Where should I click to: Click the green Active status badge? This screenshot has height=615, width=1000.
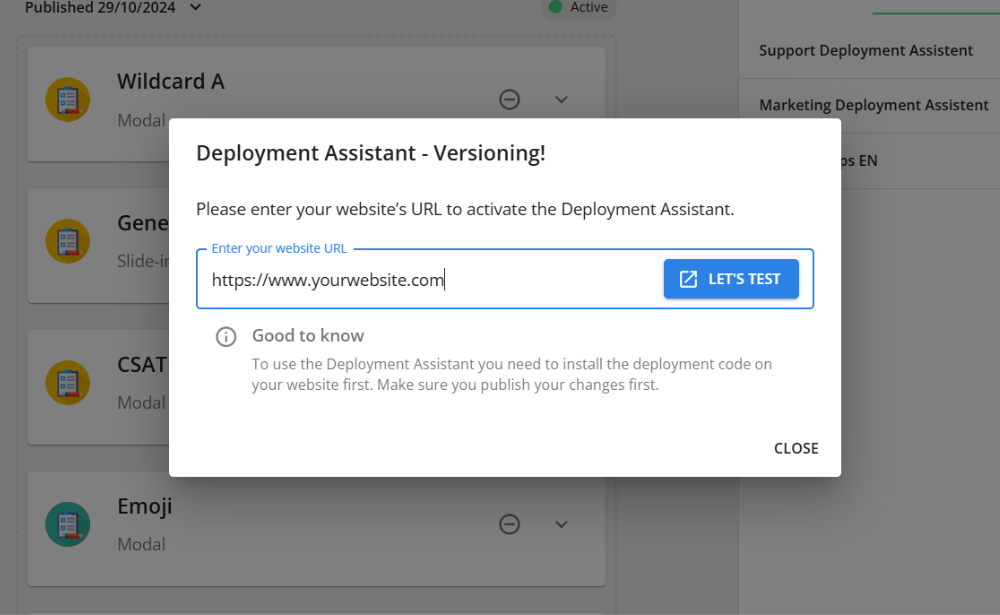(x=578, y=8)
